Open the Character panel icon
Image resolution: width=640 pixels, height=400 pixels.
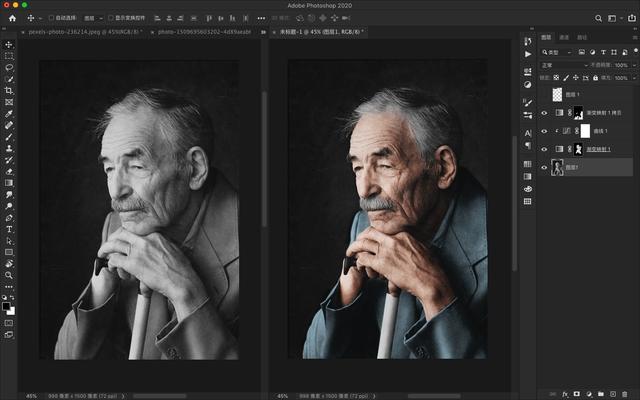click(528, 133)
